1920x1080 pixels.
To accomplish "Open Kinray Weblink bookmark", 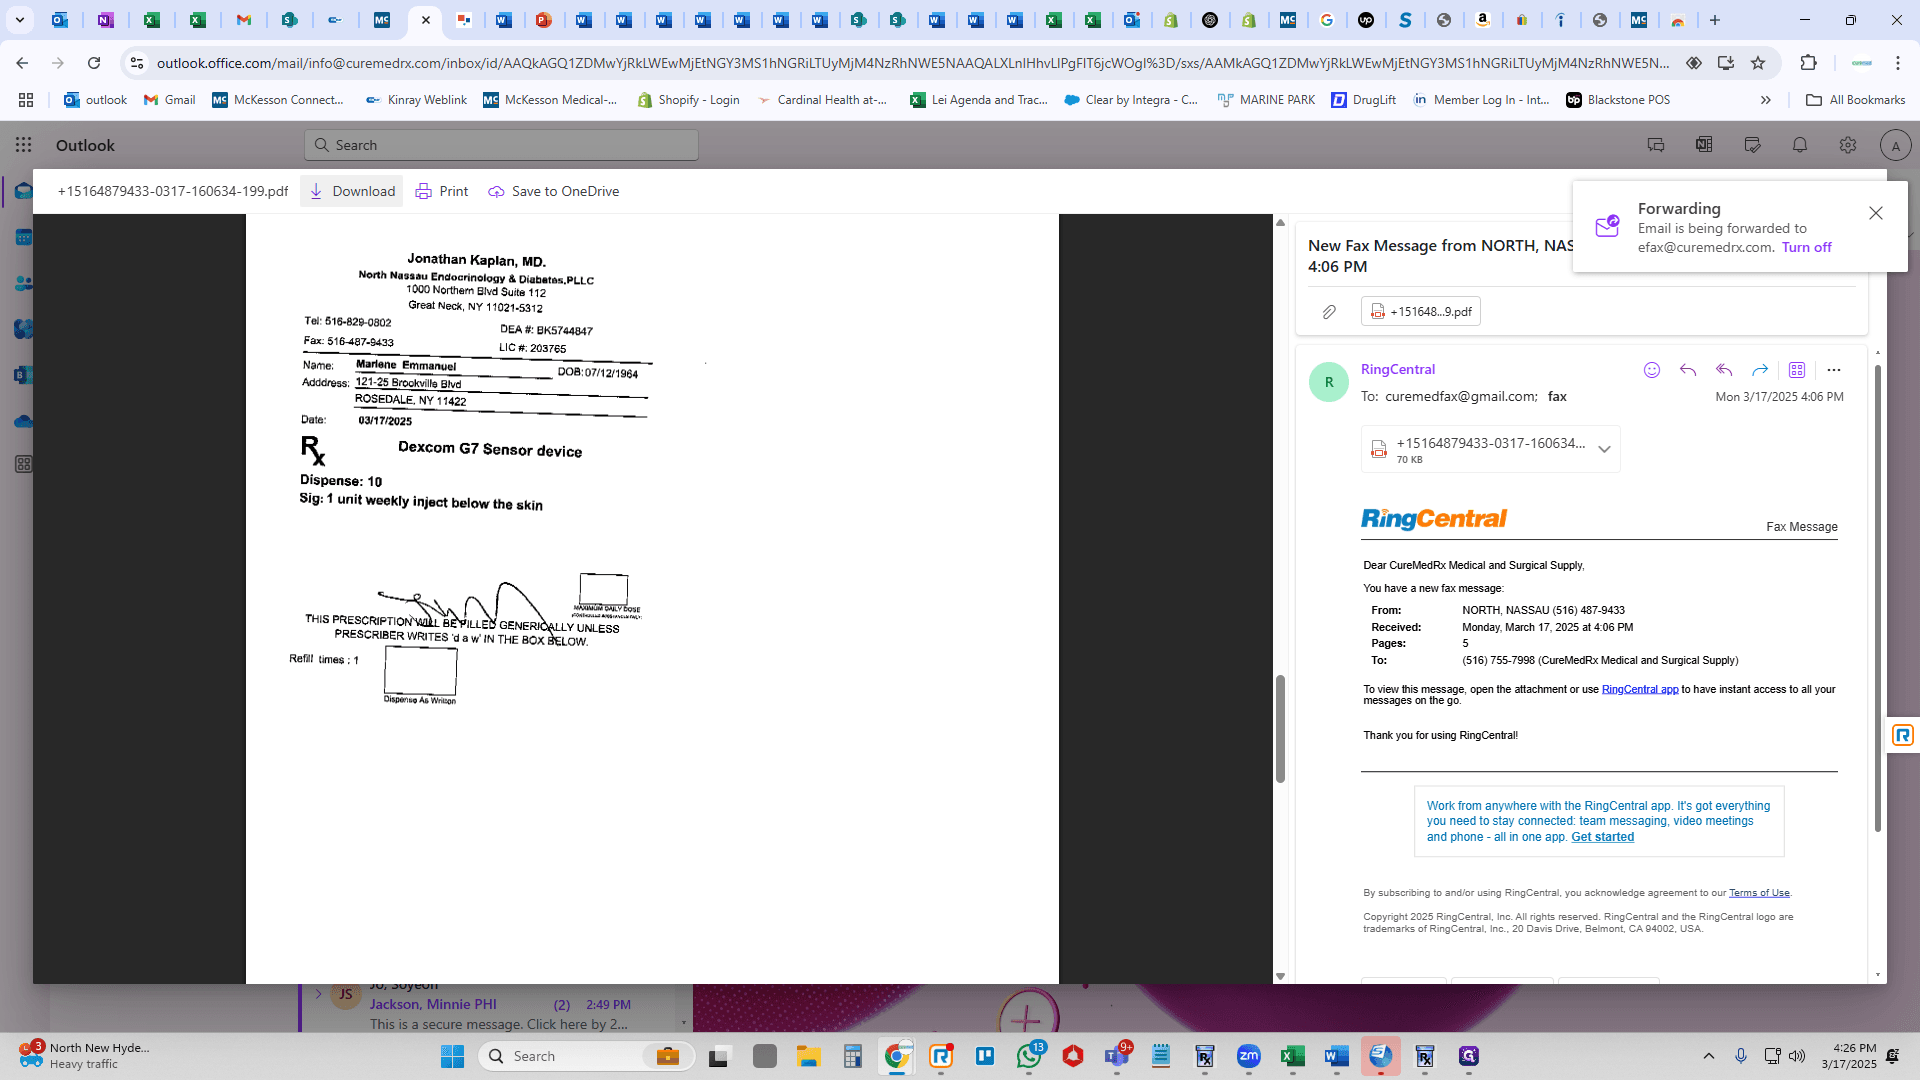I will (x=416, y=100).
